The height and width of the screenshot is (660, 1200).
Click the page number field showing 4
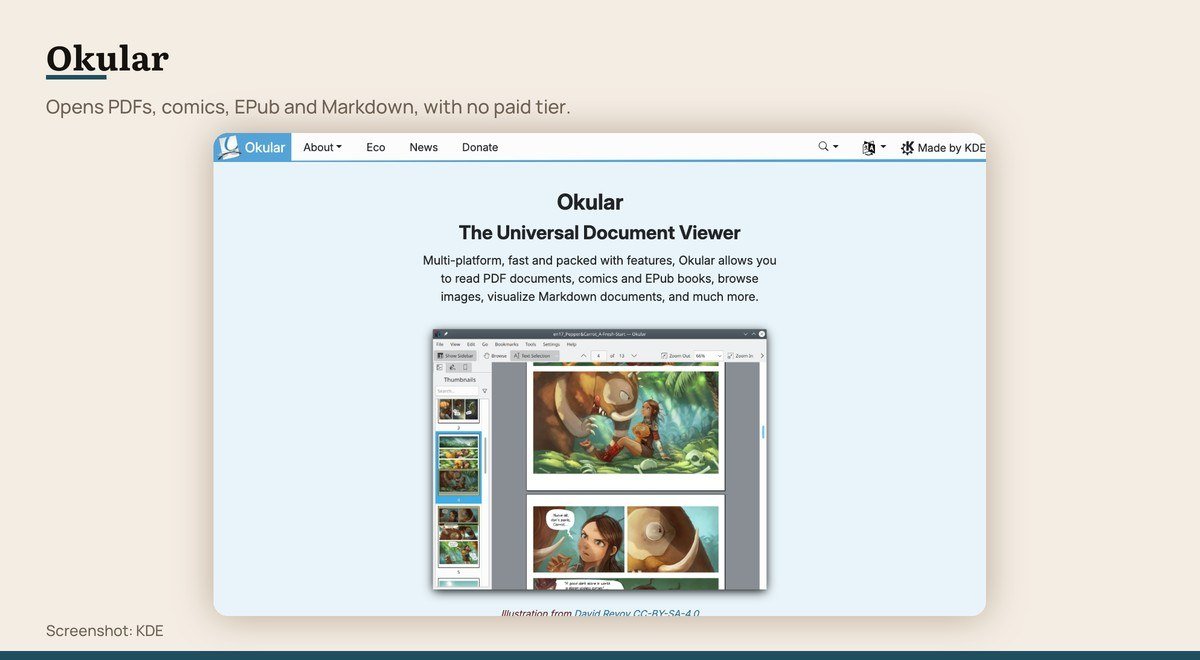599,356
